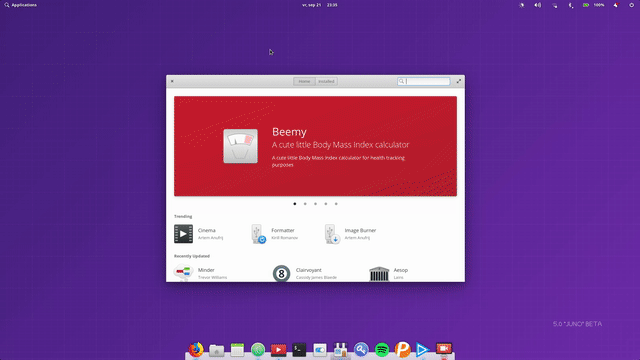Click the Bluetooth indicator in panel
Image resolution: width=640 pixels, height=360 pixels.
coord(570,5)
